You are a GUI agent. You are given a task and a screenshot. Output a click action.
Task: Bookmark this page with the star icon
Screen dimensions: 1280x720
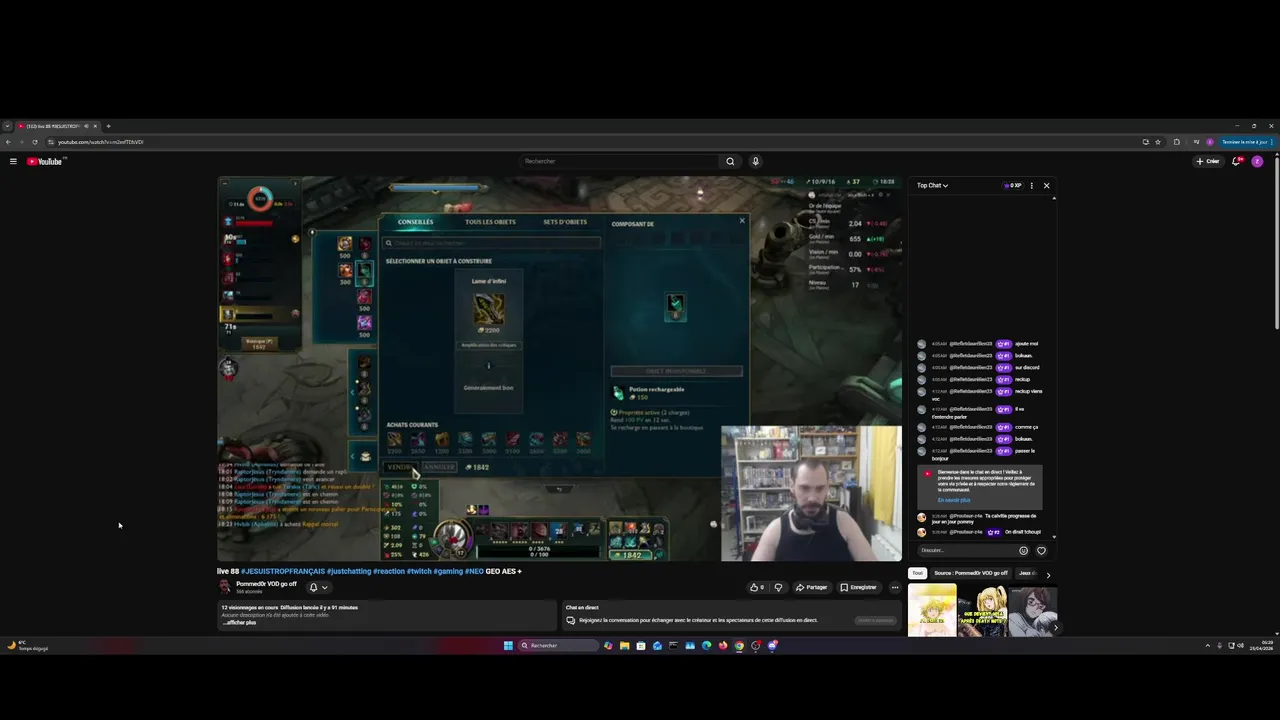pyautogui.click(x=1158, y=142)
